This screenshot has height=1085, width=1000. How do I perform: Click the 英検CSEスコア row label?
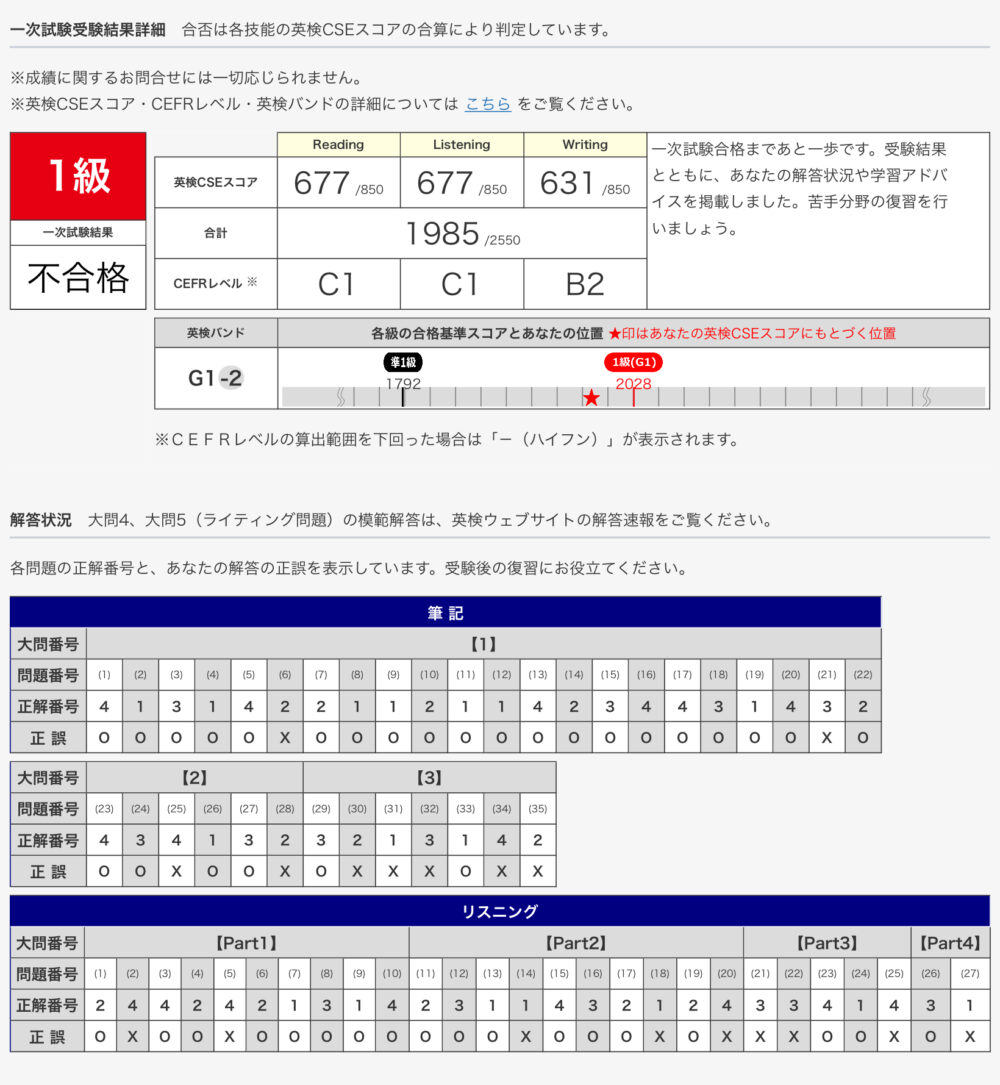coord(215,183)
